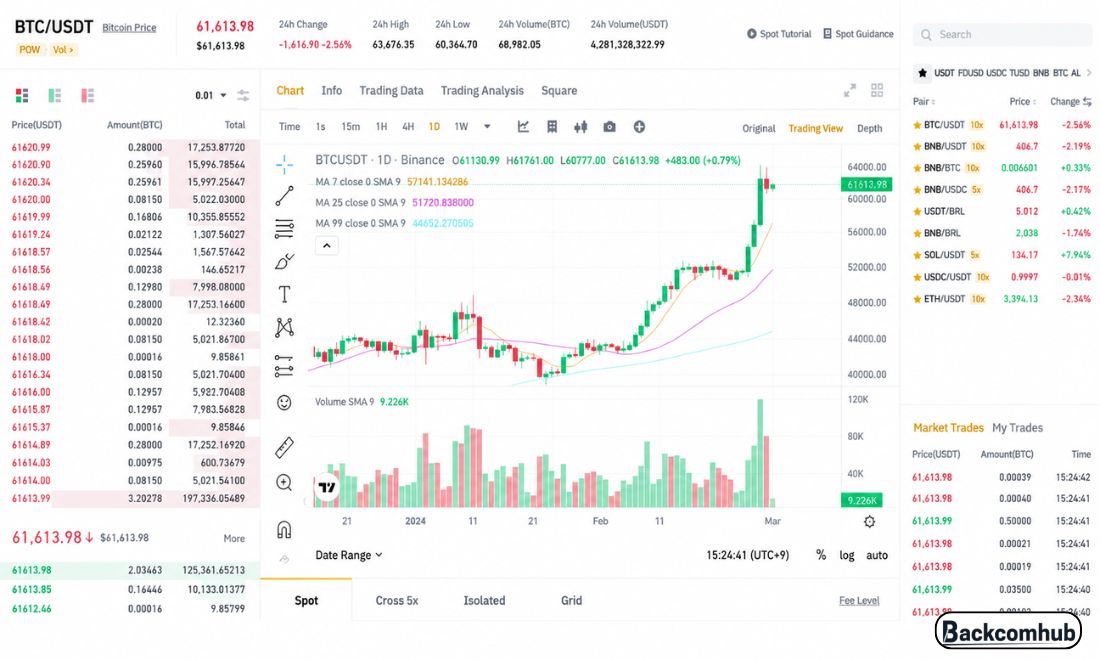Expand more time interval options arrow
Viewport: 1100px width, 660px height.
(487, 127)
